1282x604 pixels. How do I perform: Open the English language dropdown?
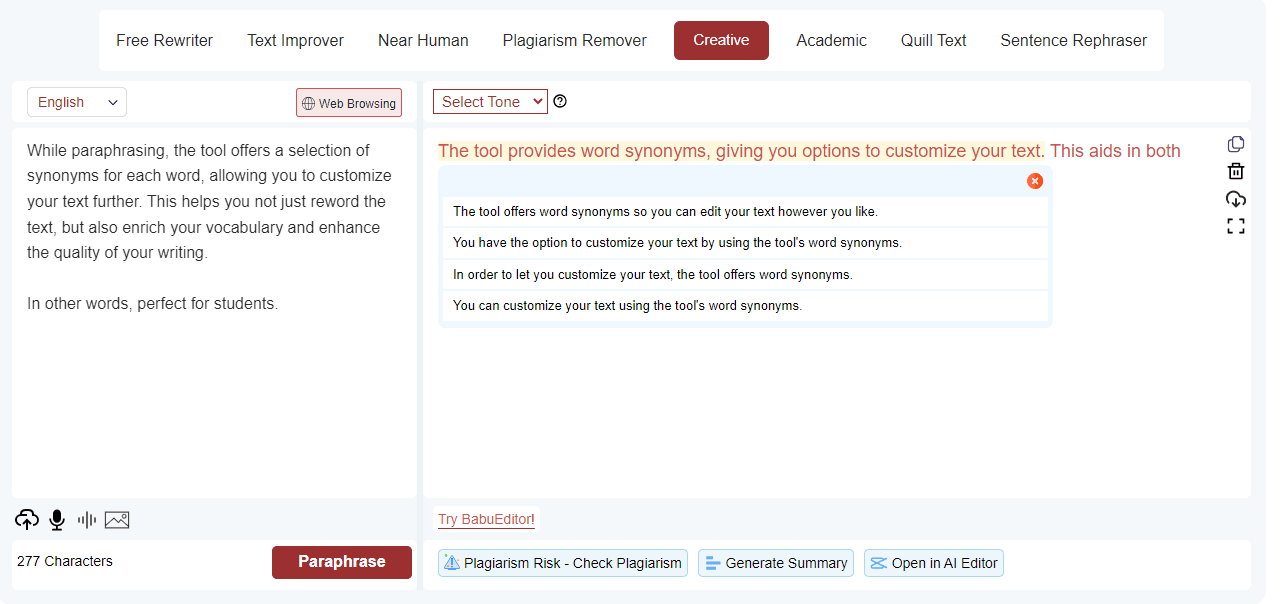click(77, 102)
